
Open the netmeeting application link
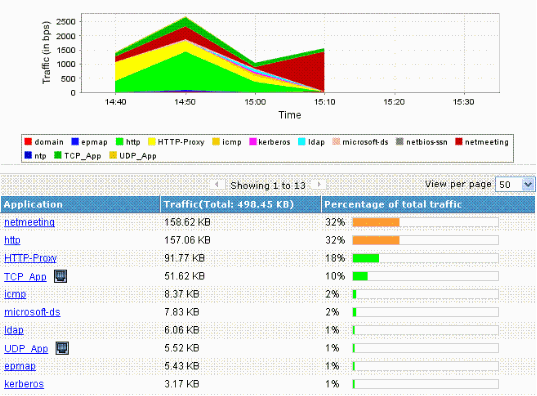tap(29, 222)
